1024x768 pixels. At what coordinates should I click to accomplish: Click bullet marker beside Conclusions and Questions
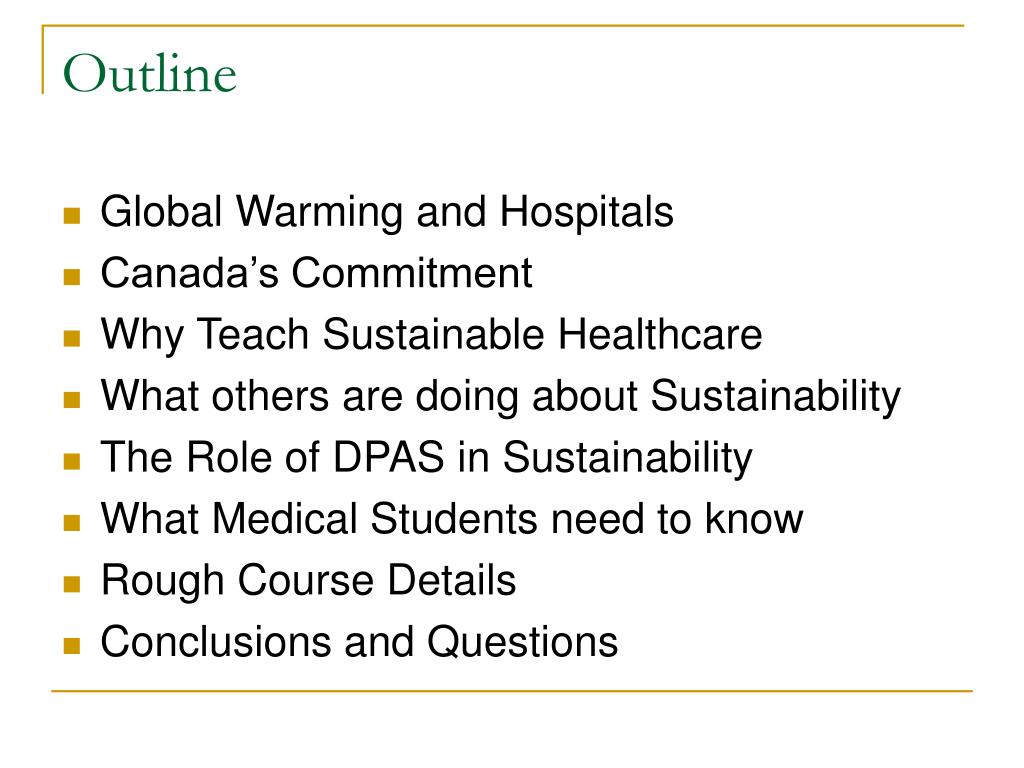click(x=72, y=646)
